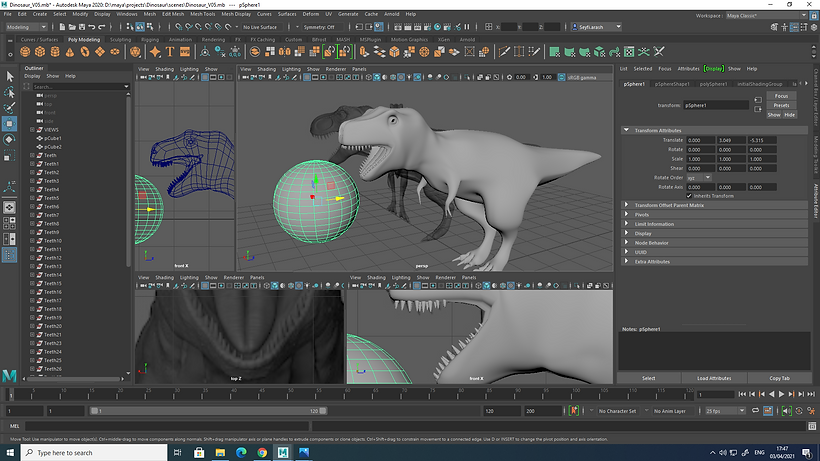Click the Outliner vertical scrollbar

click(x=128, y=183)
